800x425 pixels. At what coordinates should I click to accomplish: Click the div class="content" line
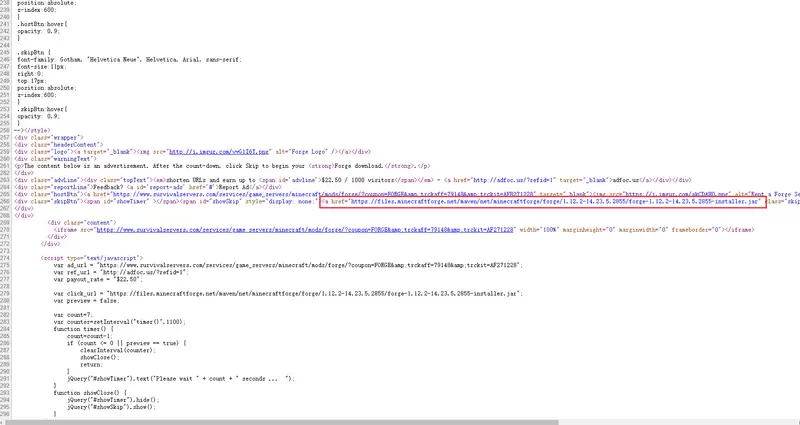click(x=82, y=222)
